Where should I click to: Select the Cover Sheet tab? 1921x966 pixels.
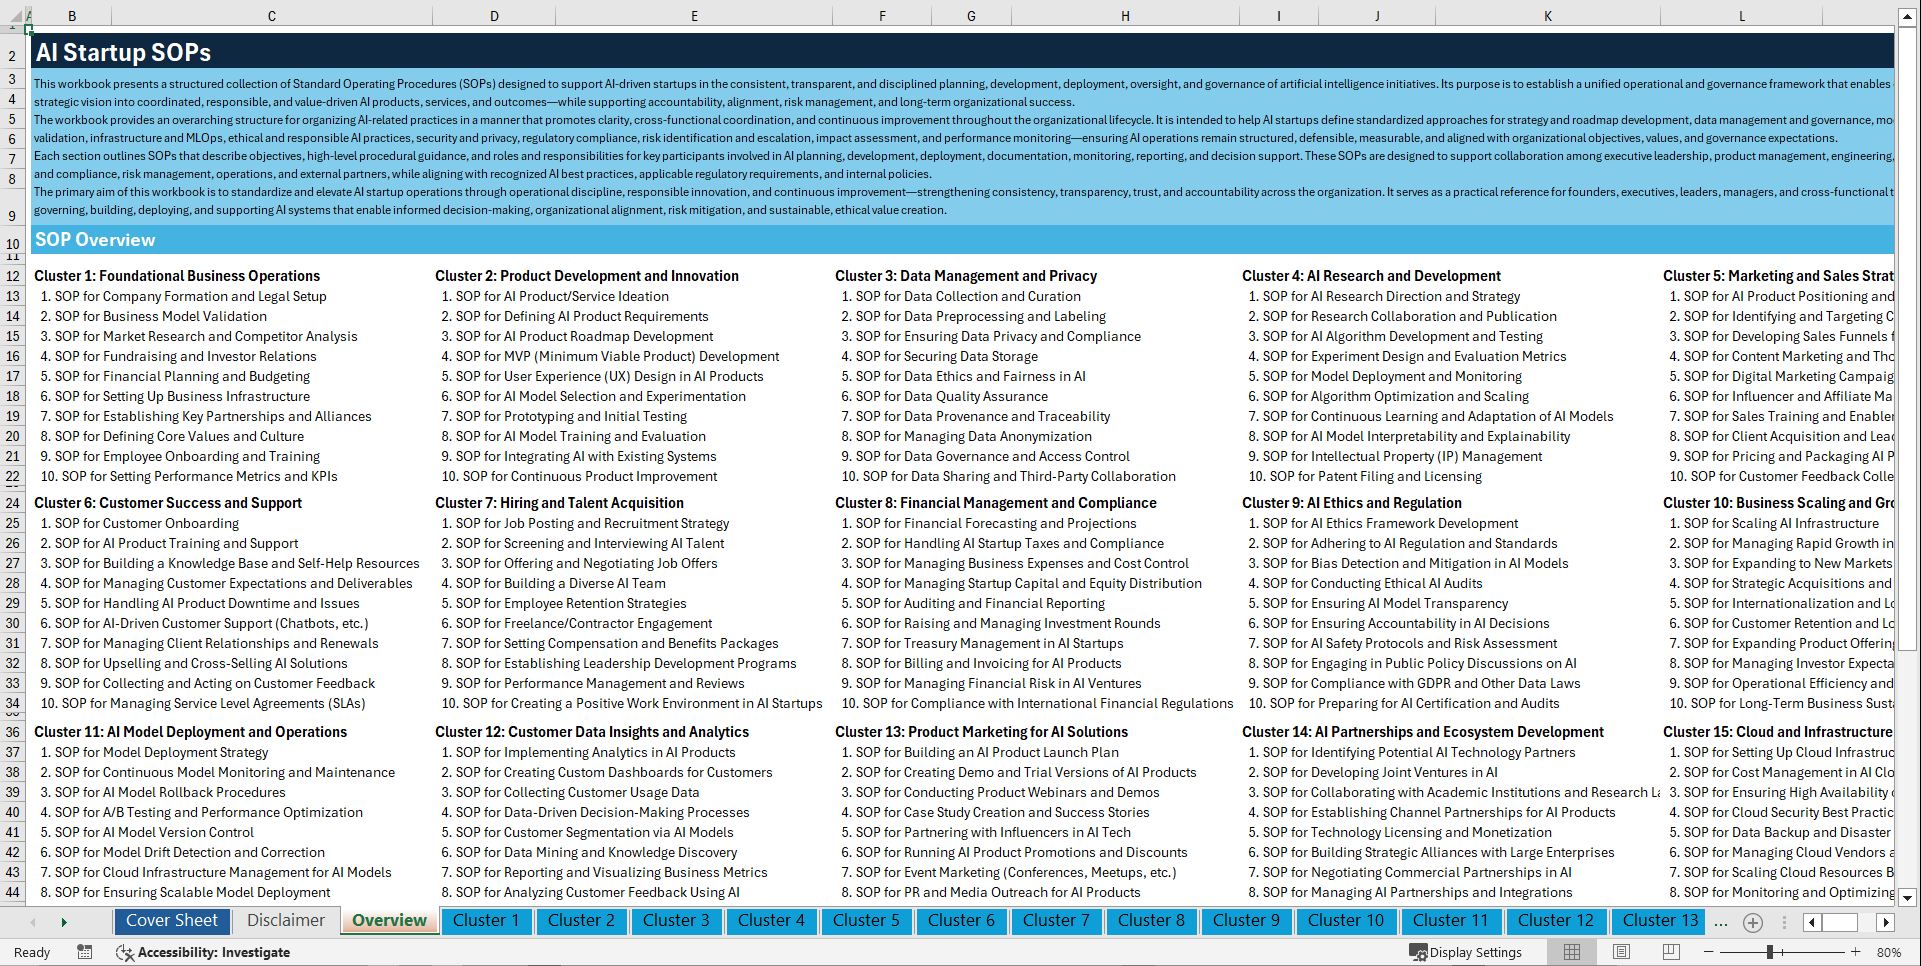pyautogui.click(x=172, y=920)
